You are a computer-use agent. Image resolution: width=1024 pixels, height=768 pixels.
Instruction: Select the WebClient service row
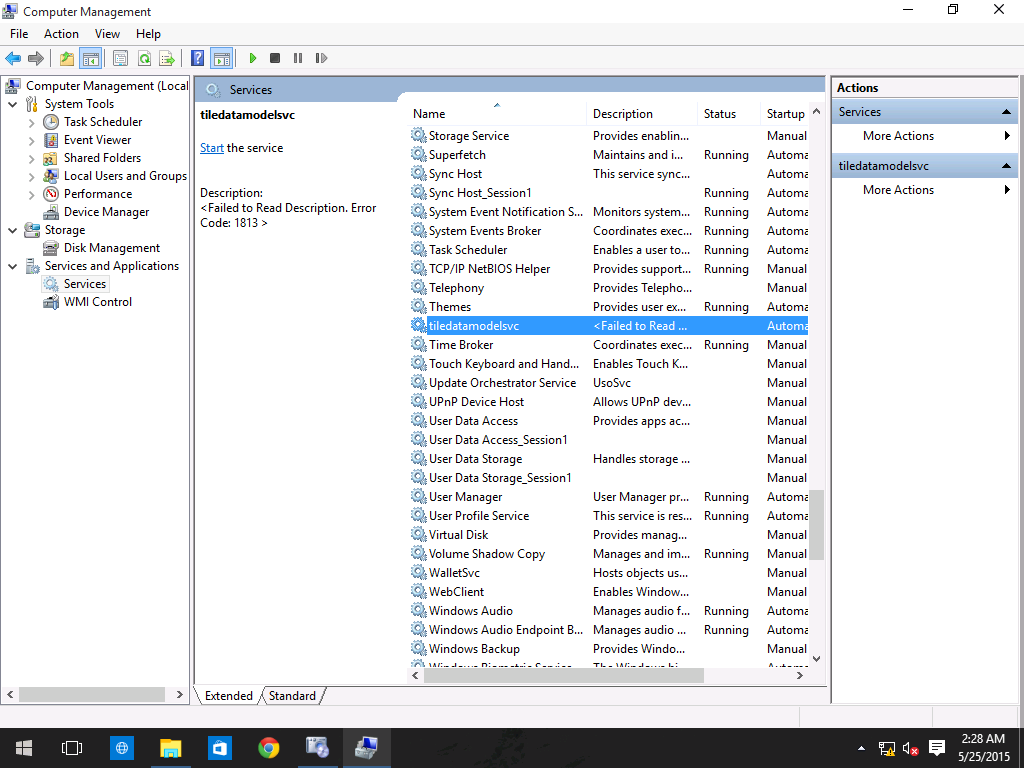[x=609, y=592]
